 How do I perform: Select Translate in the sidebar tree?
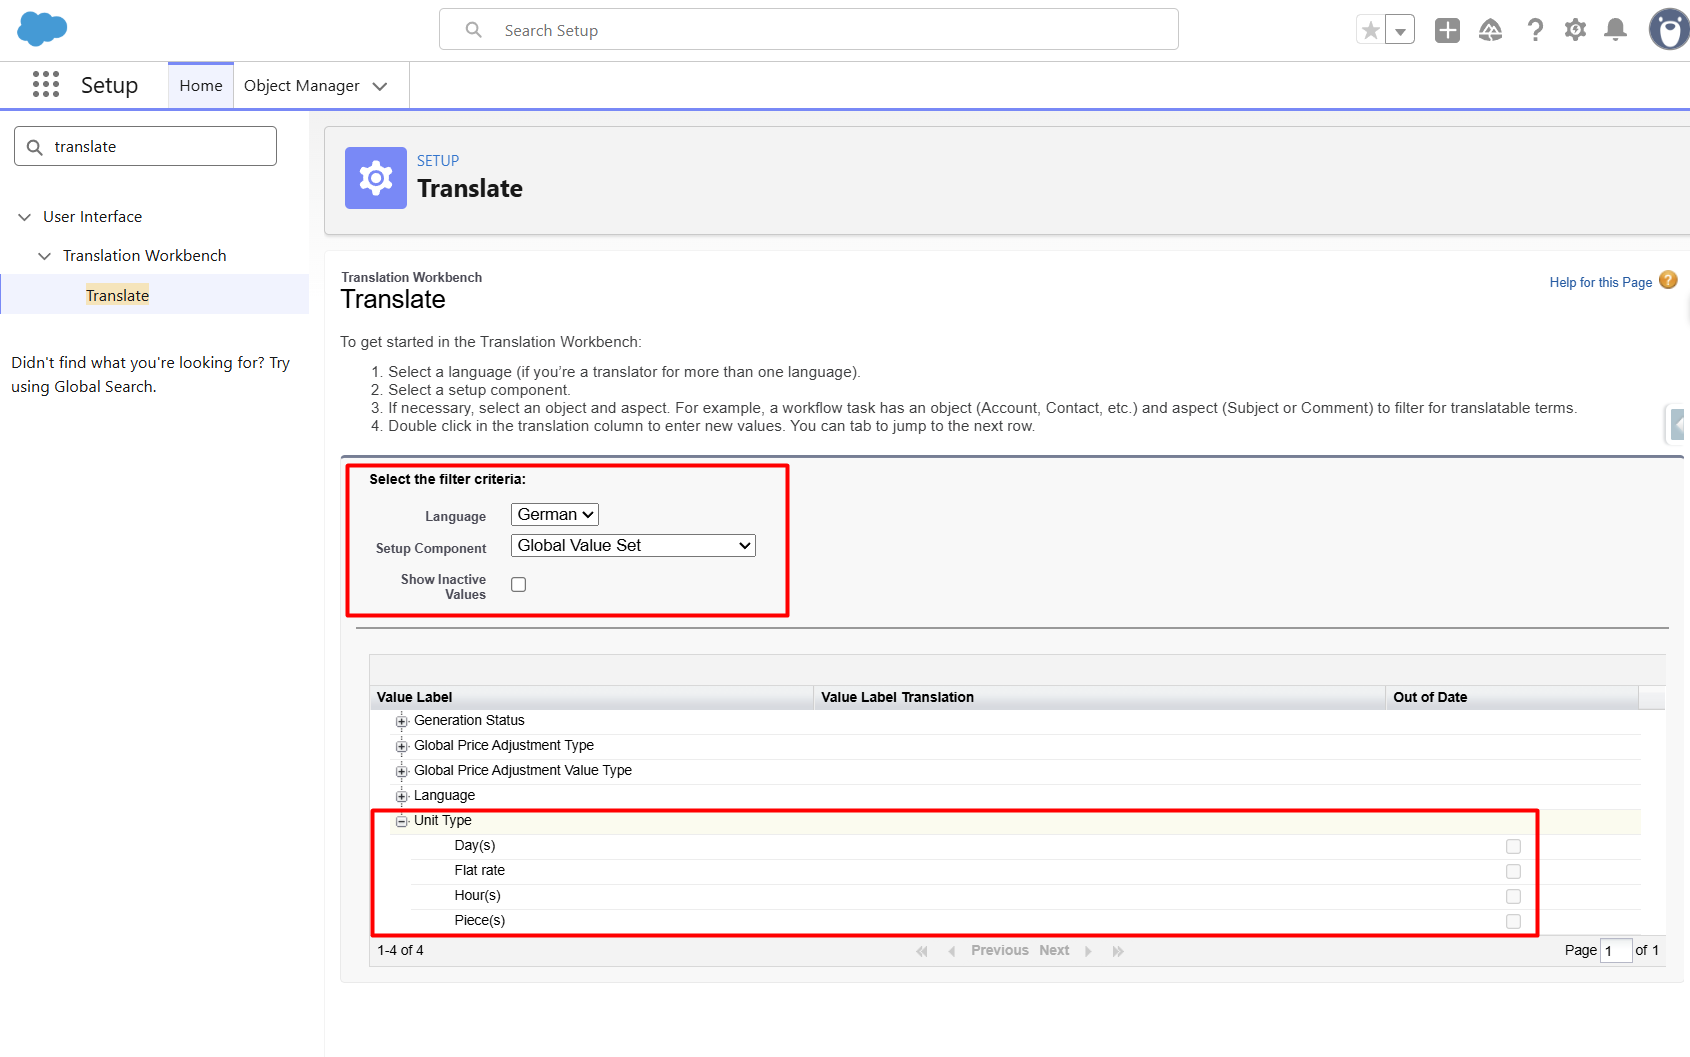coord(117,295)
